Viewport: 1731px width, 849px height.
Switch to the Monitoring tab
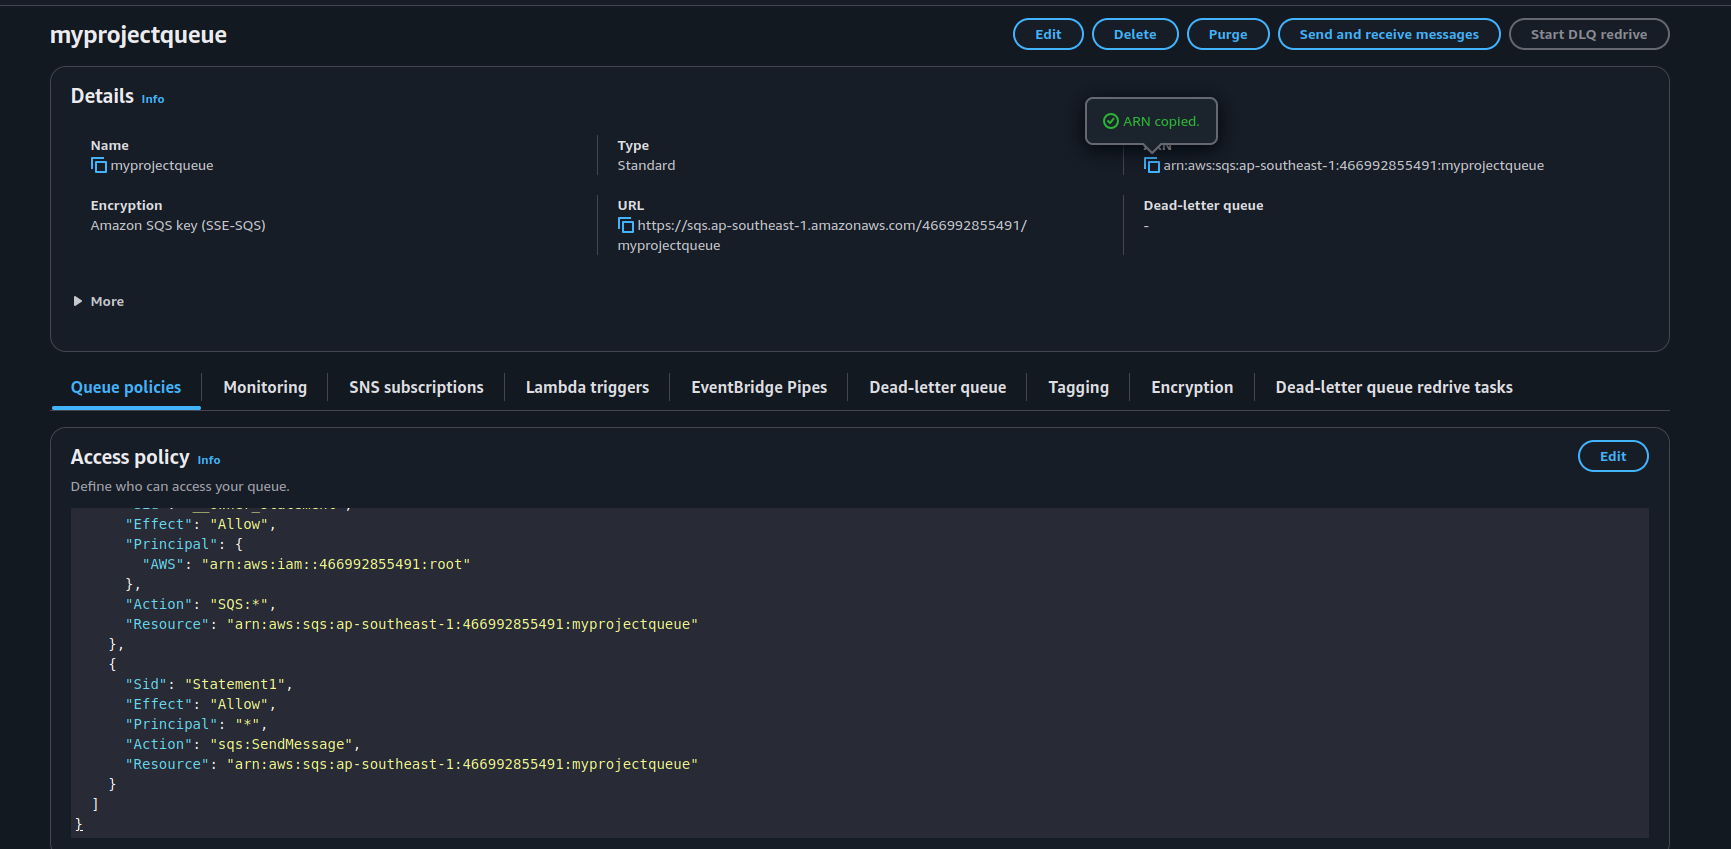(x=265, y=388)
